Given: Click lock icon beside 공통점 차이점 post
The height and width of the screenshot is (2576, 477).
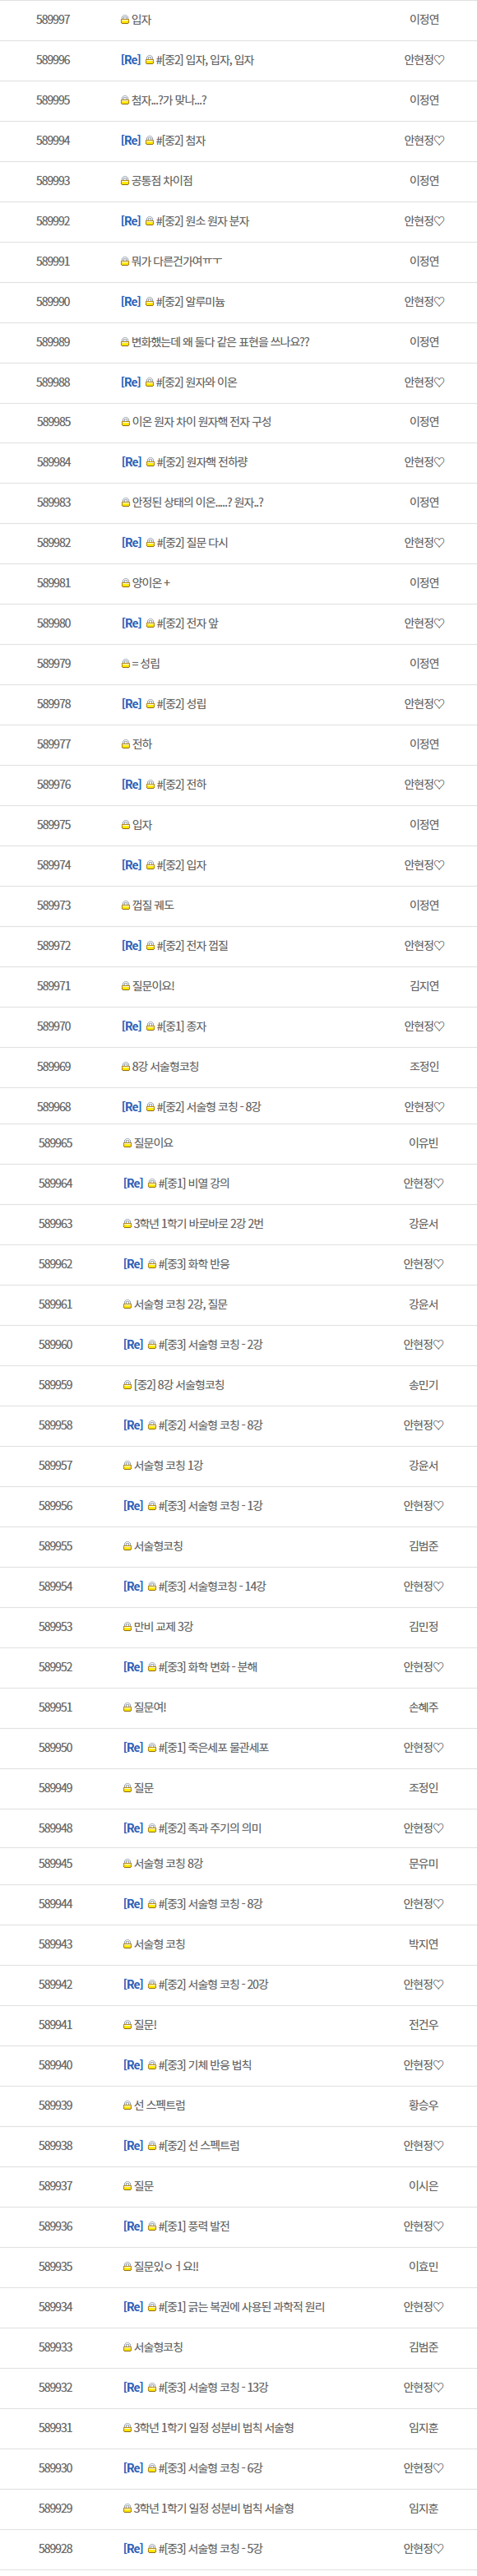Looking at the screenshot, I should (125, 181).
